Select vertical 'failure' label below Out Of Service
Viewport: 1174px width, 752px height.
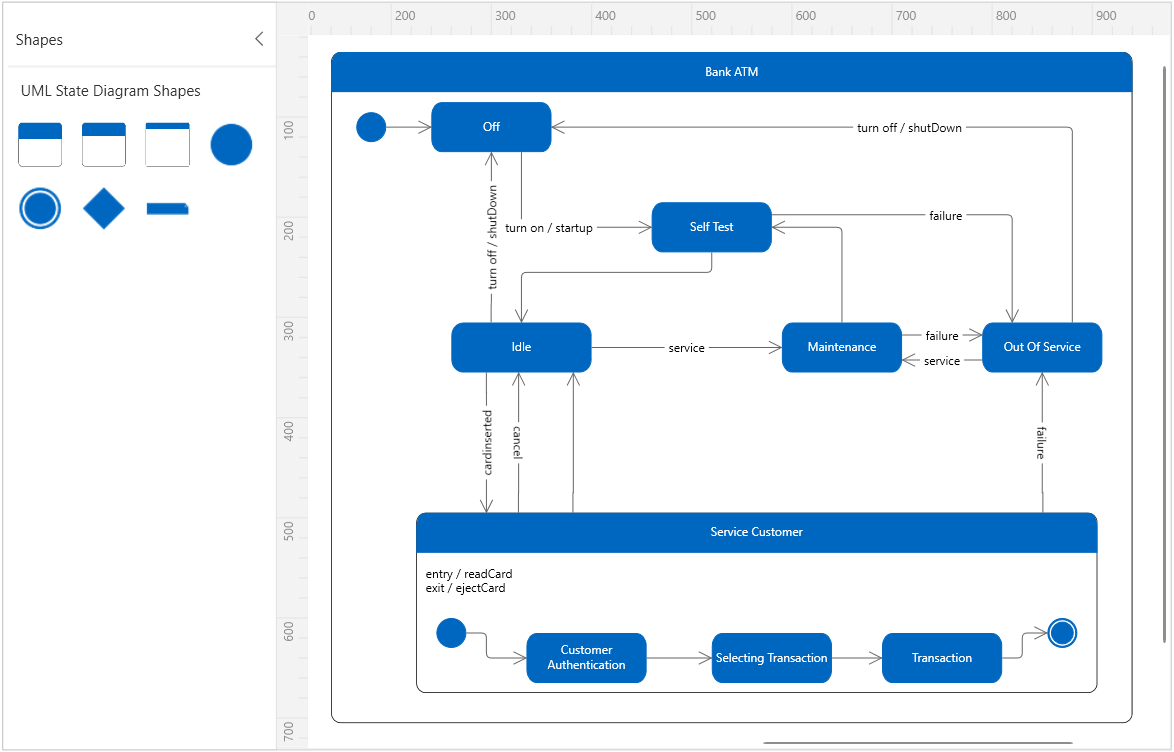tap(1041, 443)
